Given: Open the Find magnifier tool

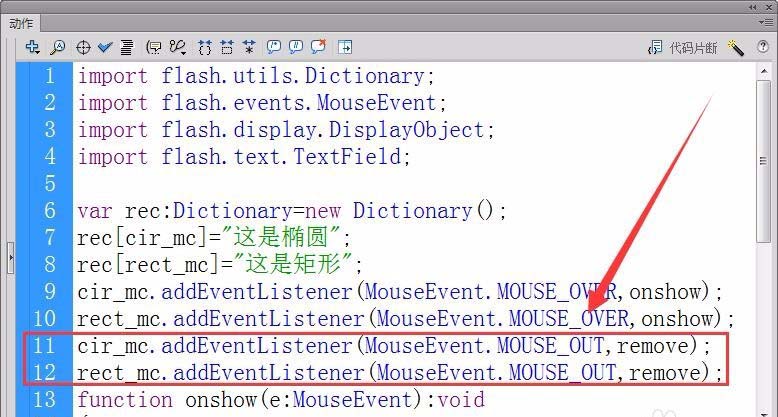Looking at the screenshot, I should 58,47.
